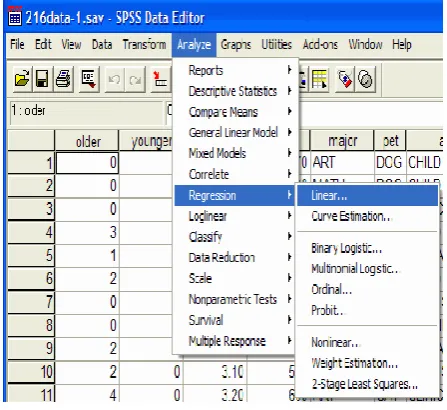Click the Redo arrow icon

[135, 79]
